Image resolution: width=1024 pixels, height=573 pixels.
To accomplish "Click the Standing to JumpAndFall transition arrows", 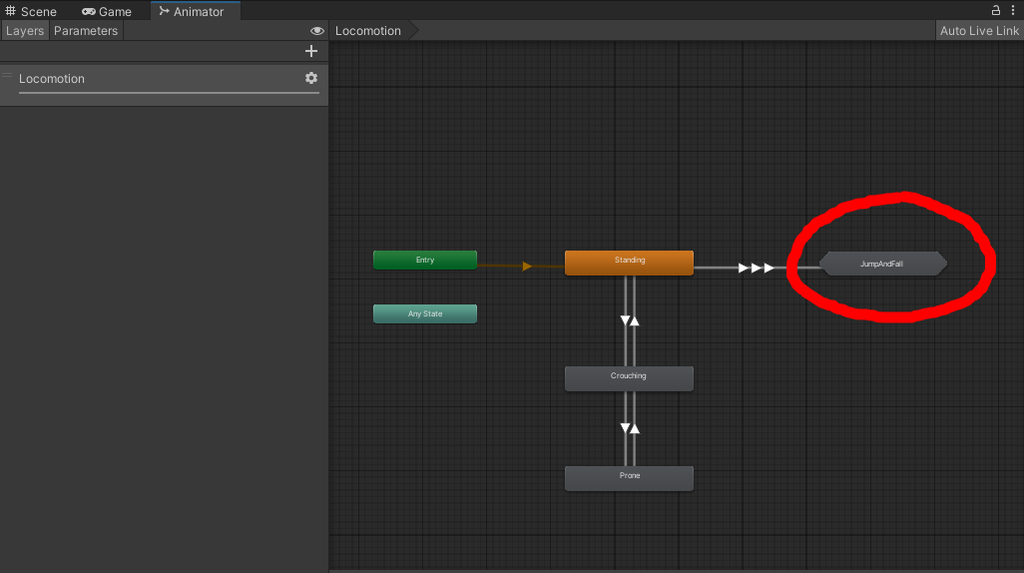I will [x=756, y=268].
